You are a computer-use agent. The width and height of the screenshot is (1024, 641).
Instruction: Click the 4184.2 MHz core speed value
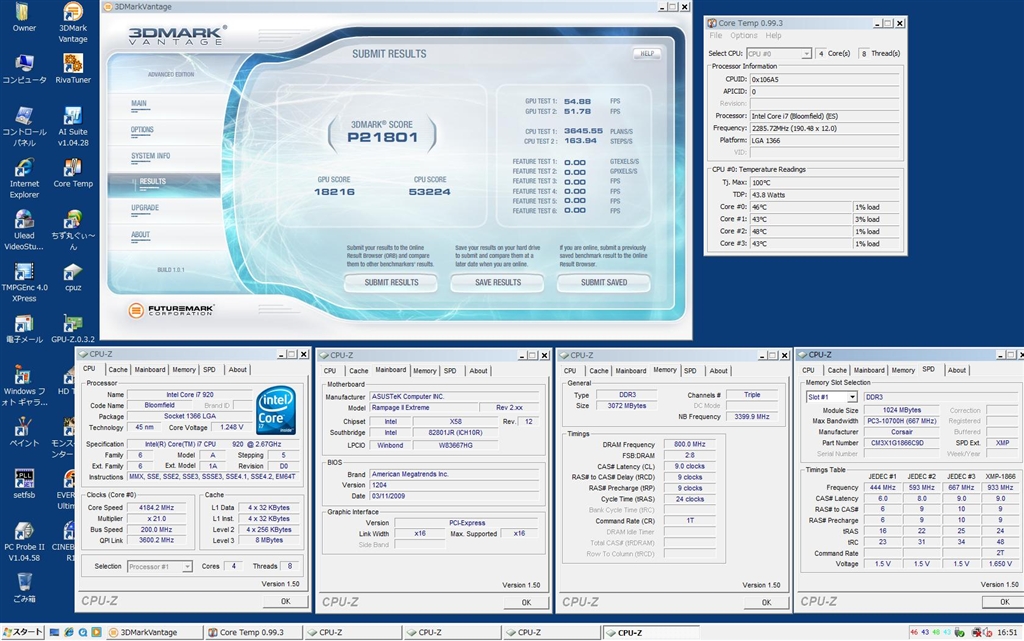pos(157,508)
